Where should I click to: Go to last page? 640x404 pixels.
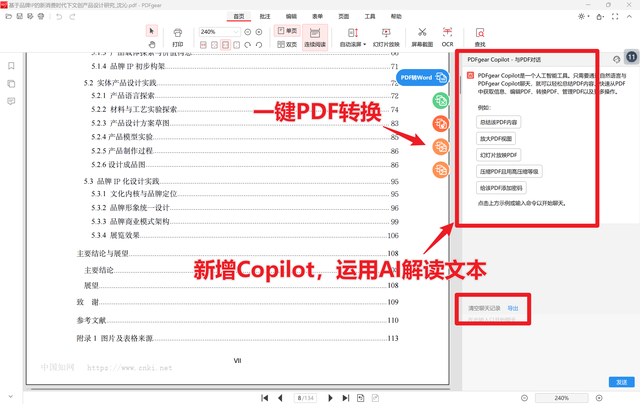coord(346,398)
